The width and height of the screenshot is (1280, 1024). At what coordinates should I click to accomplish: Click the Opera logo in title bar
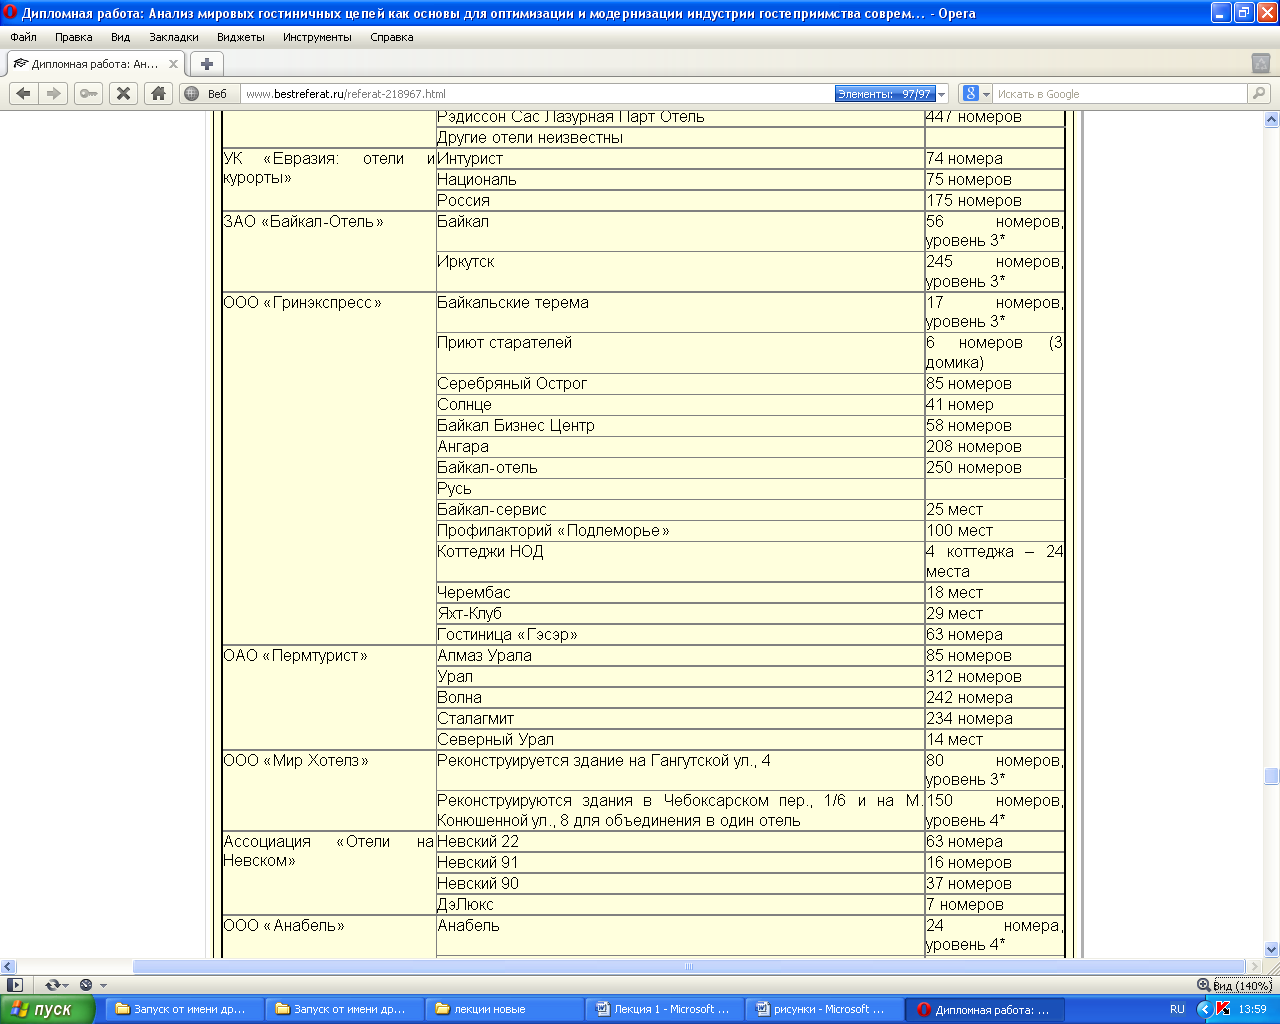click(10, 13)
